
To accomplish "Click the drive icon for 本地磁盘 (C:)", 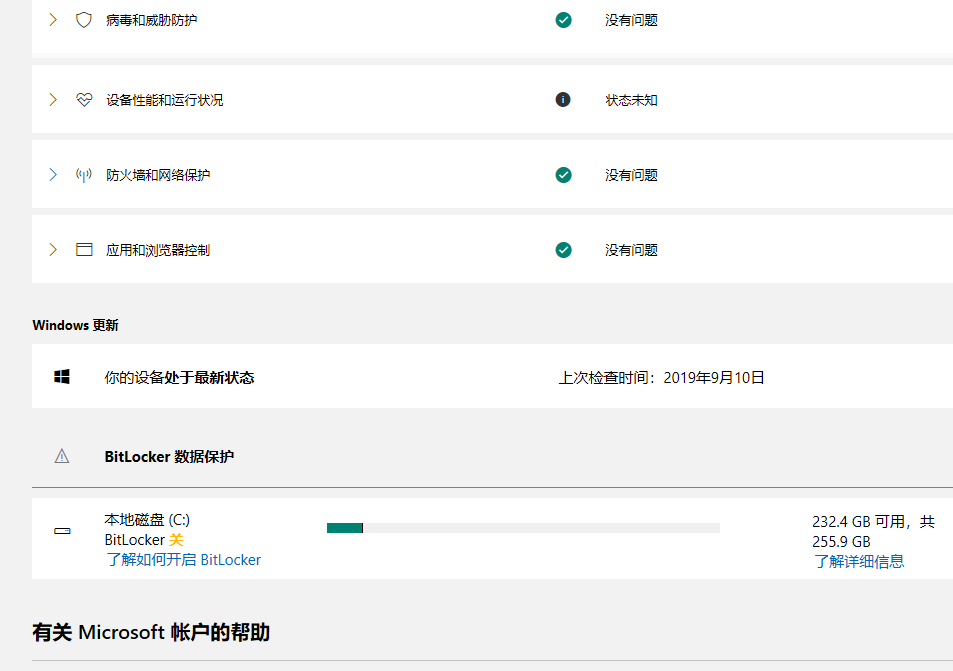I will (62, 531).
